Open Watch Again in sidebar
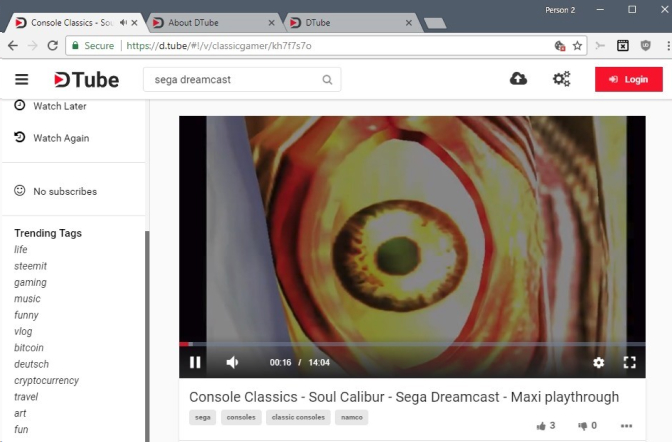The image size is (672, 442). click(x=52, y=138)
